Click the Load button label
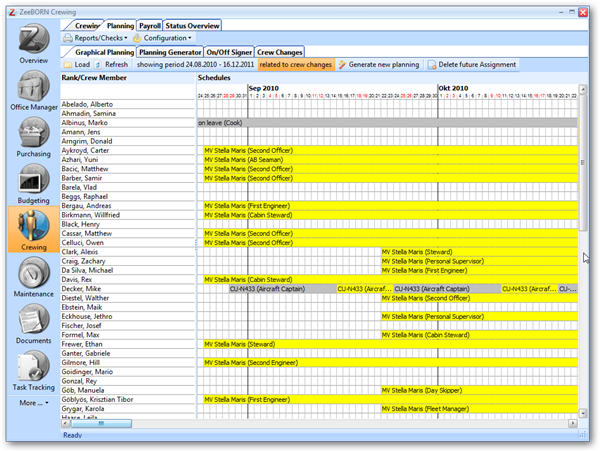The width and height of the screenshot is (600, 452). tap(82, 65)
